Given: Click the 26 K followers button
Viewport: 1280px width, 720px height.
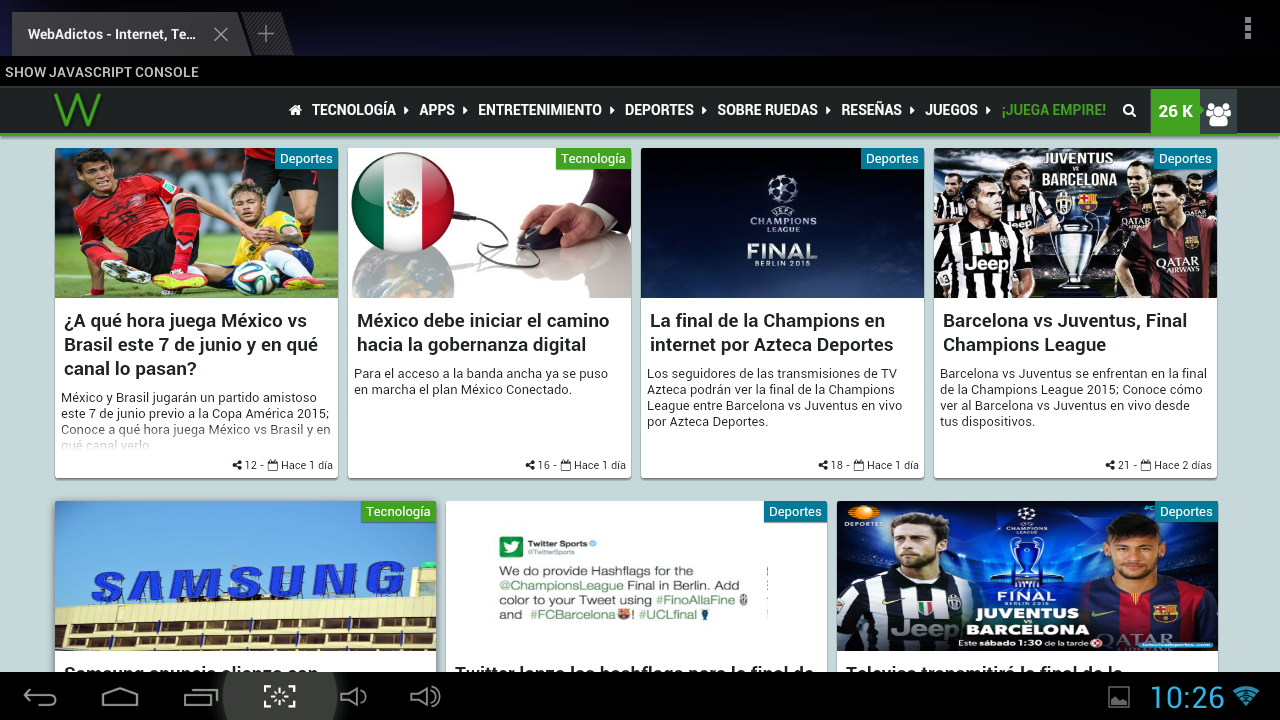Looking at the screenshot, I should (1175, 111).
